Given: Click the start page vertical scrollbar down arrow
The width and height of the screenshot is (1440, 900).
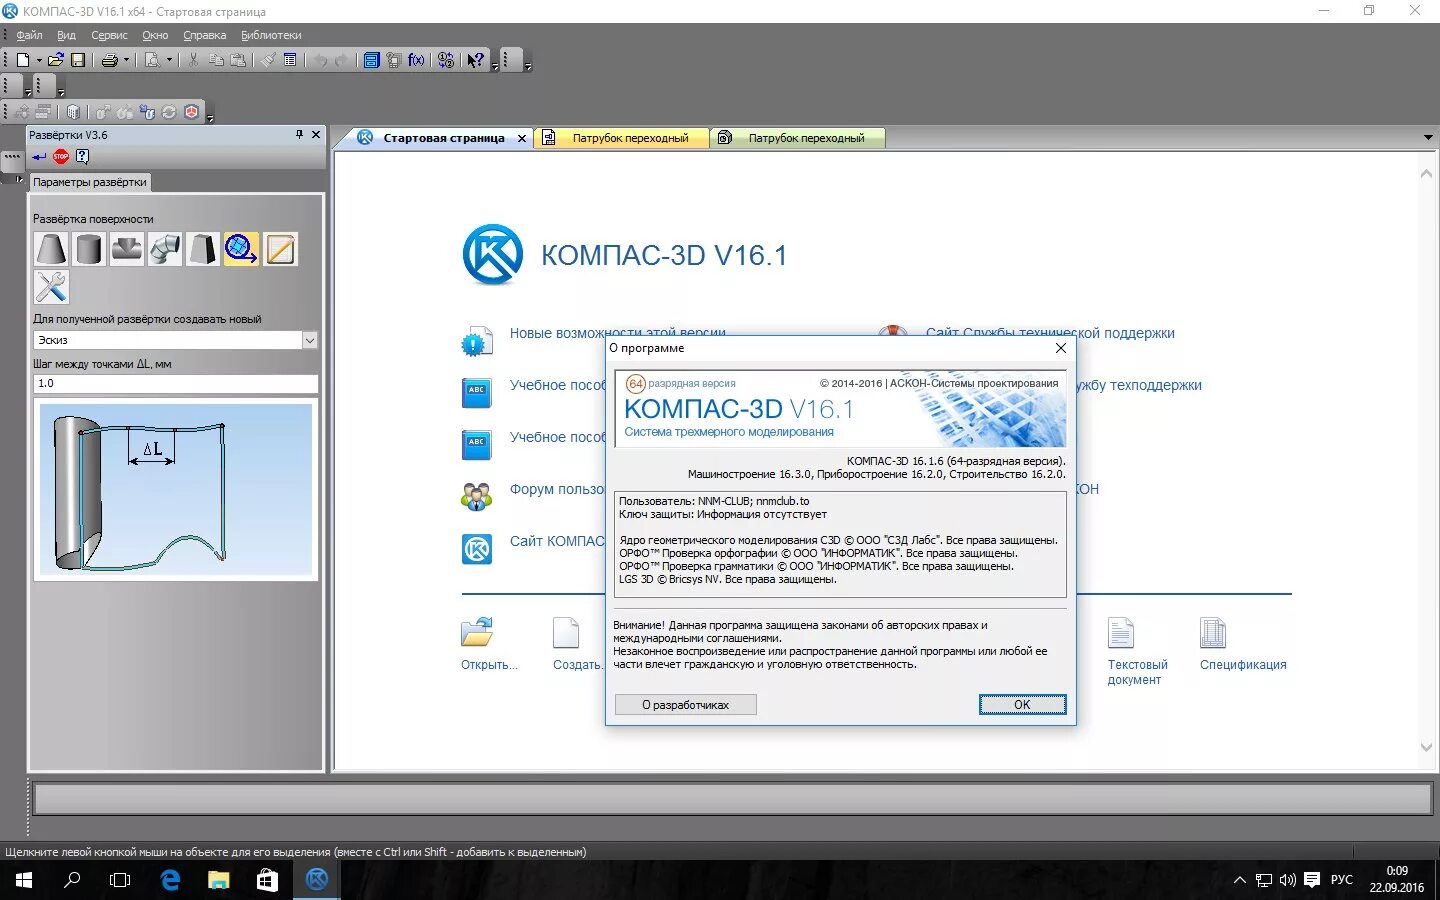Looking at the screenshot, I should click(x=1426, y=747).
